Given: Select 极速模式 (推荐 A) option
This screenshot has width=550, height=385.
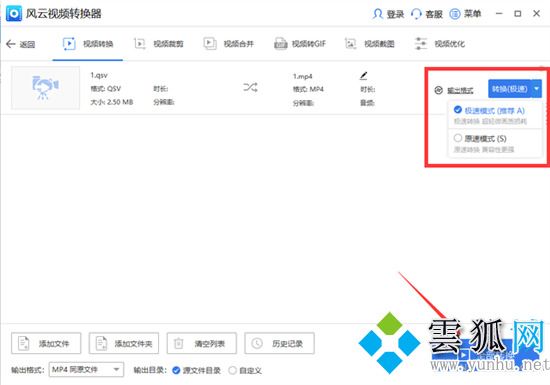Looking at the screenshot, I should tap(495, 115).
